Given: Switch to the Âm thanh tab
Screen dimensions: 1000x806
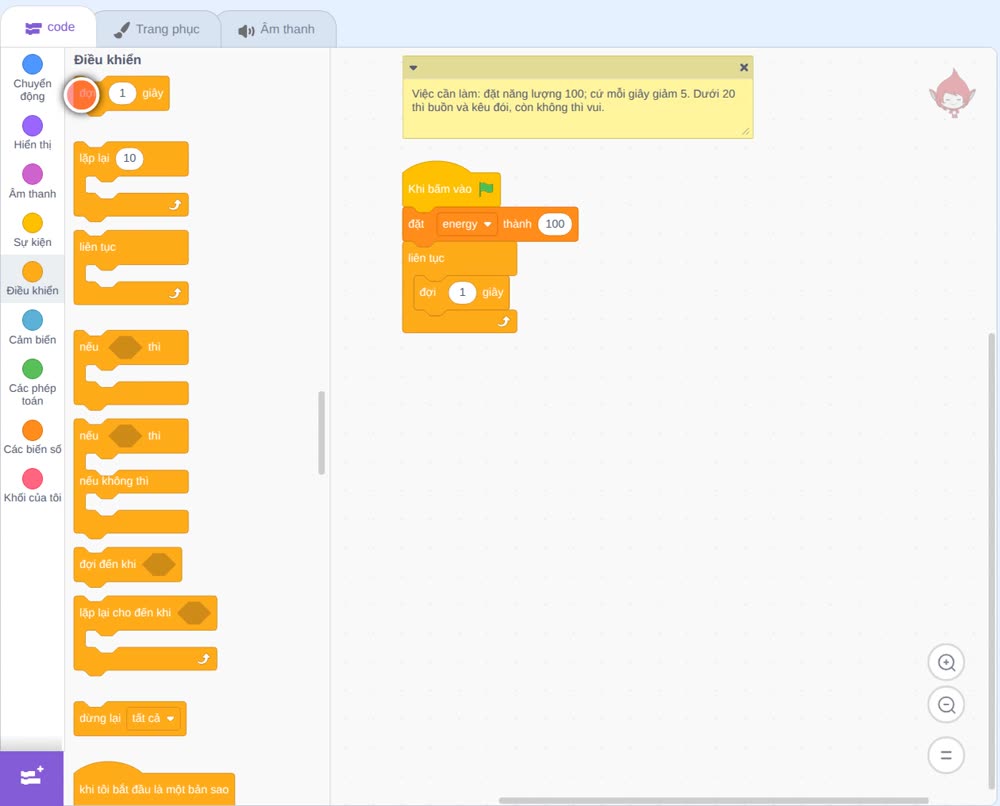Looking at the screenshot, I should tap(277, 29).
